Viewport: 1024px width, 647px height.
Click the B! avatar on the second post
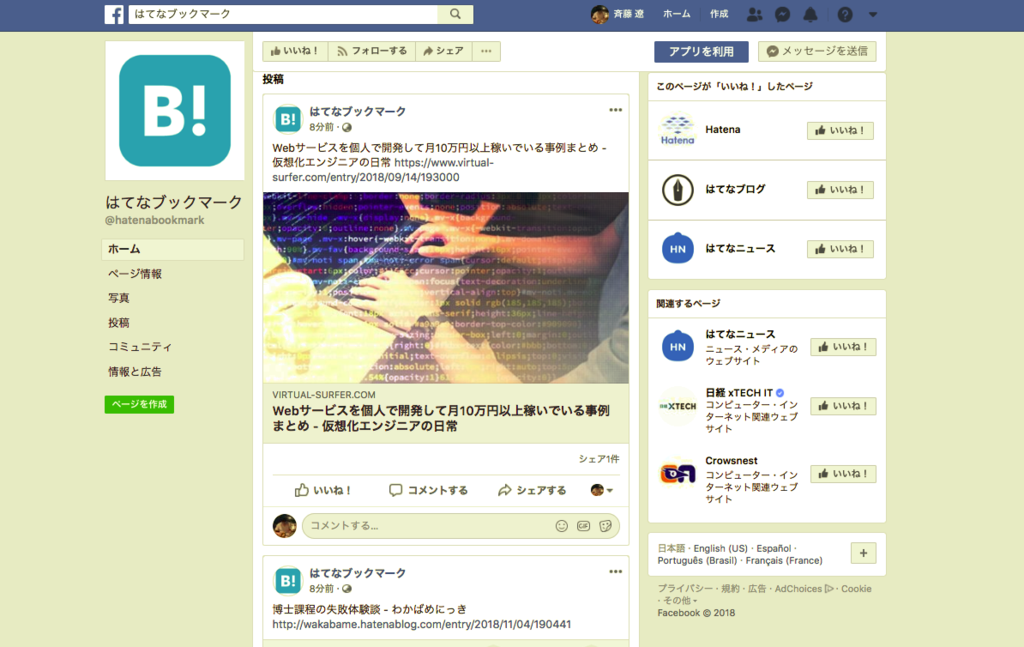pyautogui.click(x=288, y=580)
